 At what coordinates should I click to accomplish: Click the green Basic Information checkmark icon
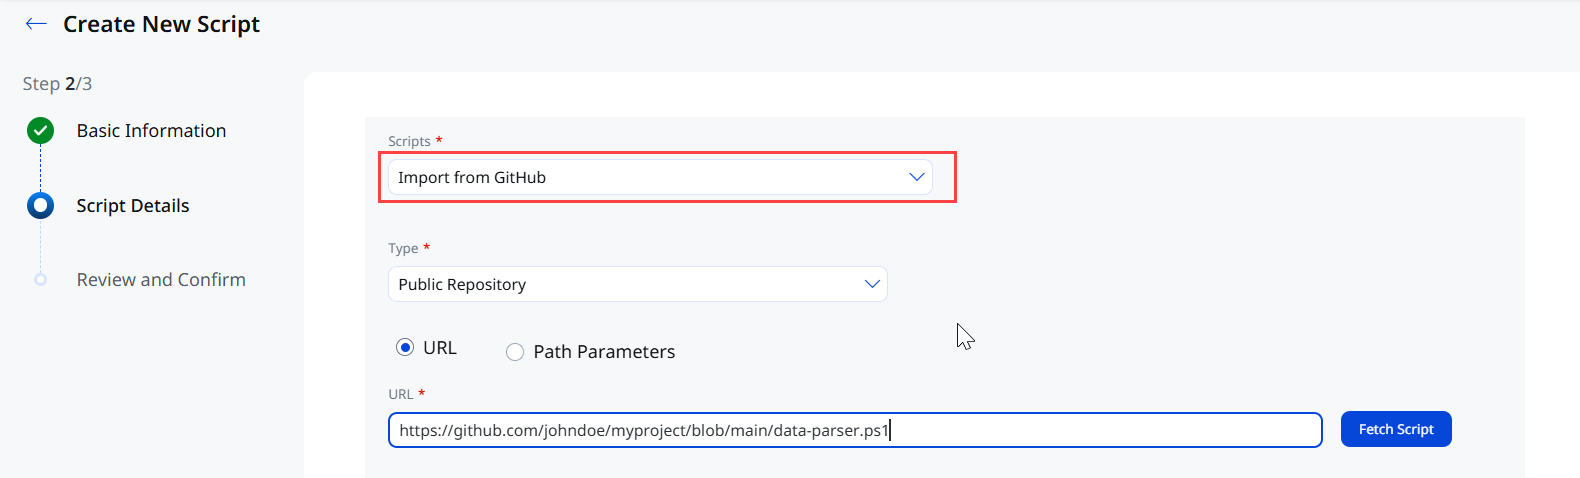(41, 130)
